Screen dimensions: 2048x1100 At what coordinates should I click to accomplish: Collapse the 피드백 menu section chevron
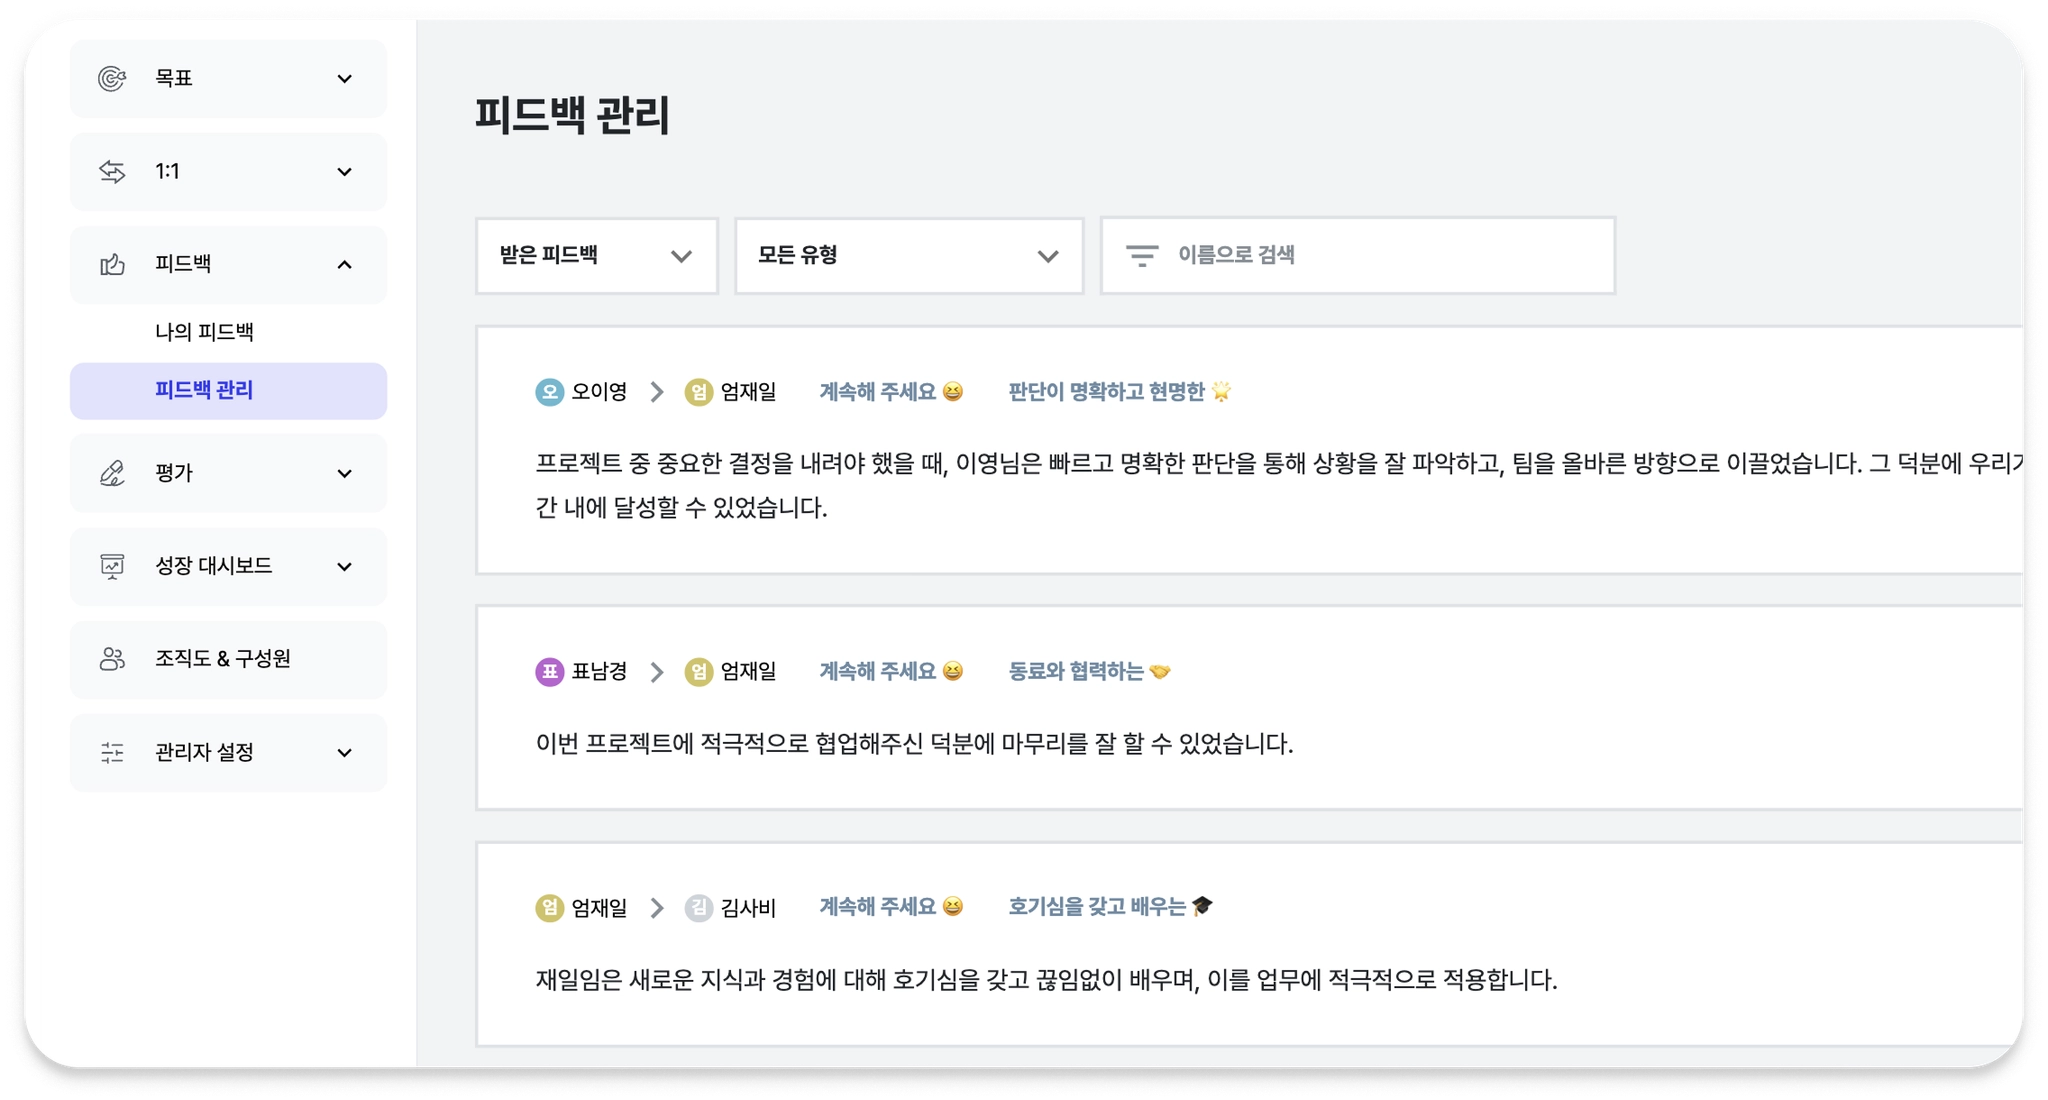click(x=344, y=265)
